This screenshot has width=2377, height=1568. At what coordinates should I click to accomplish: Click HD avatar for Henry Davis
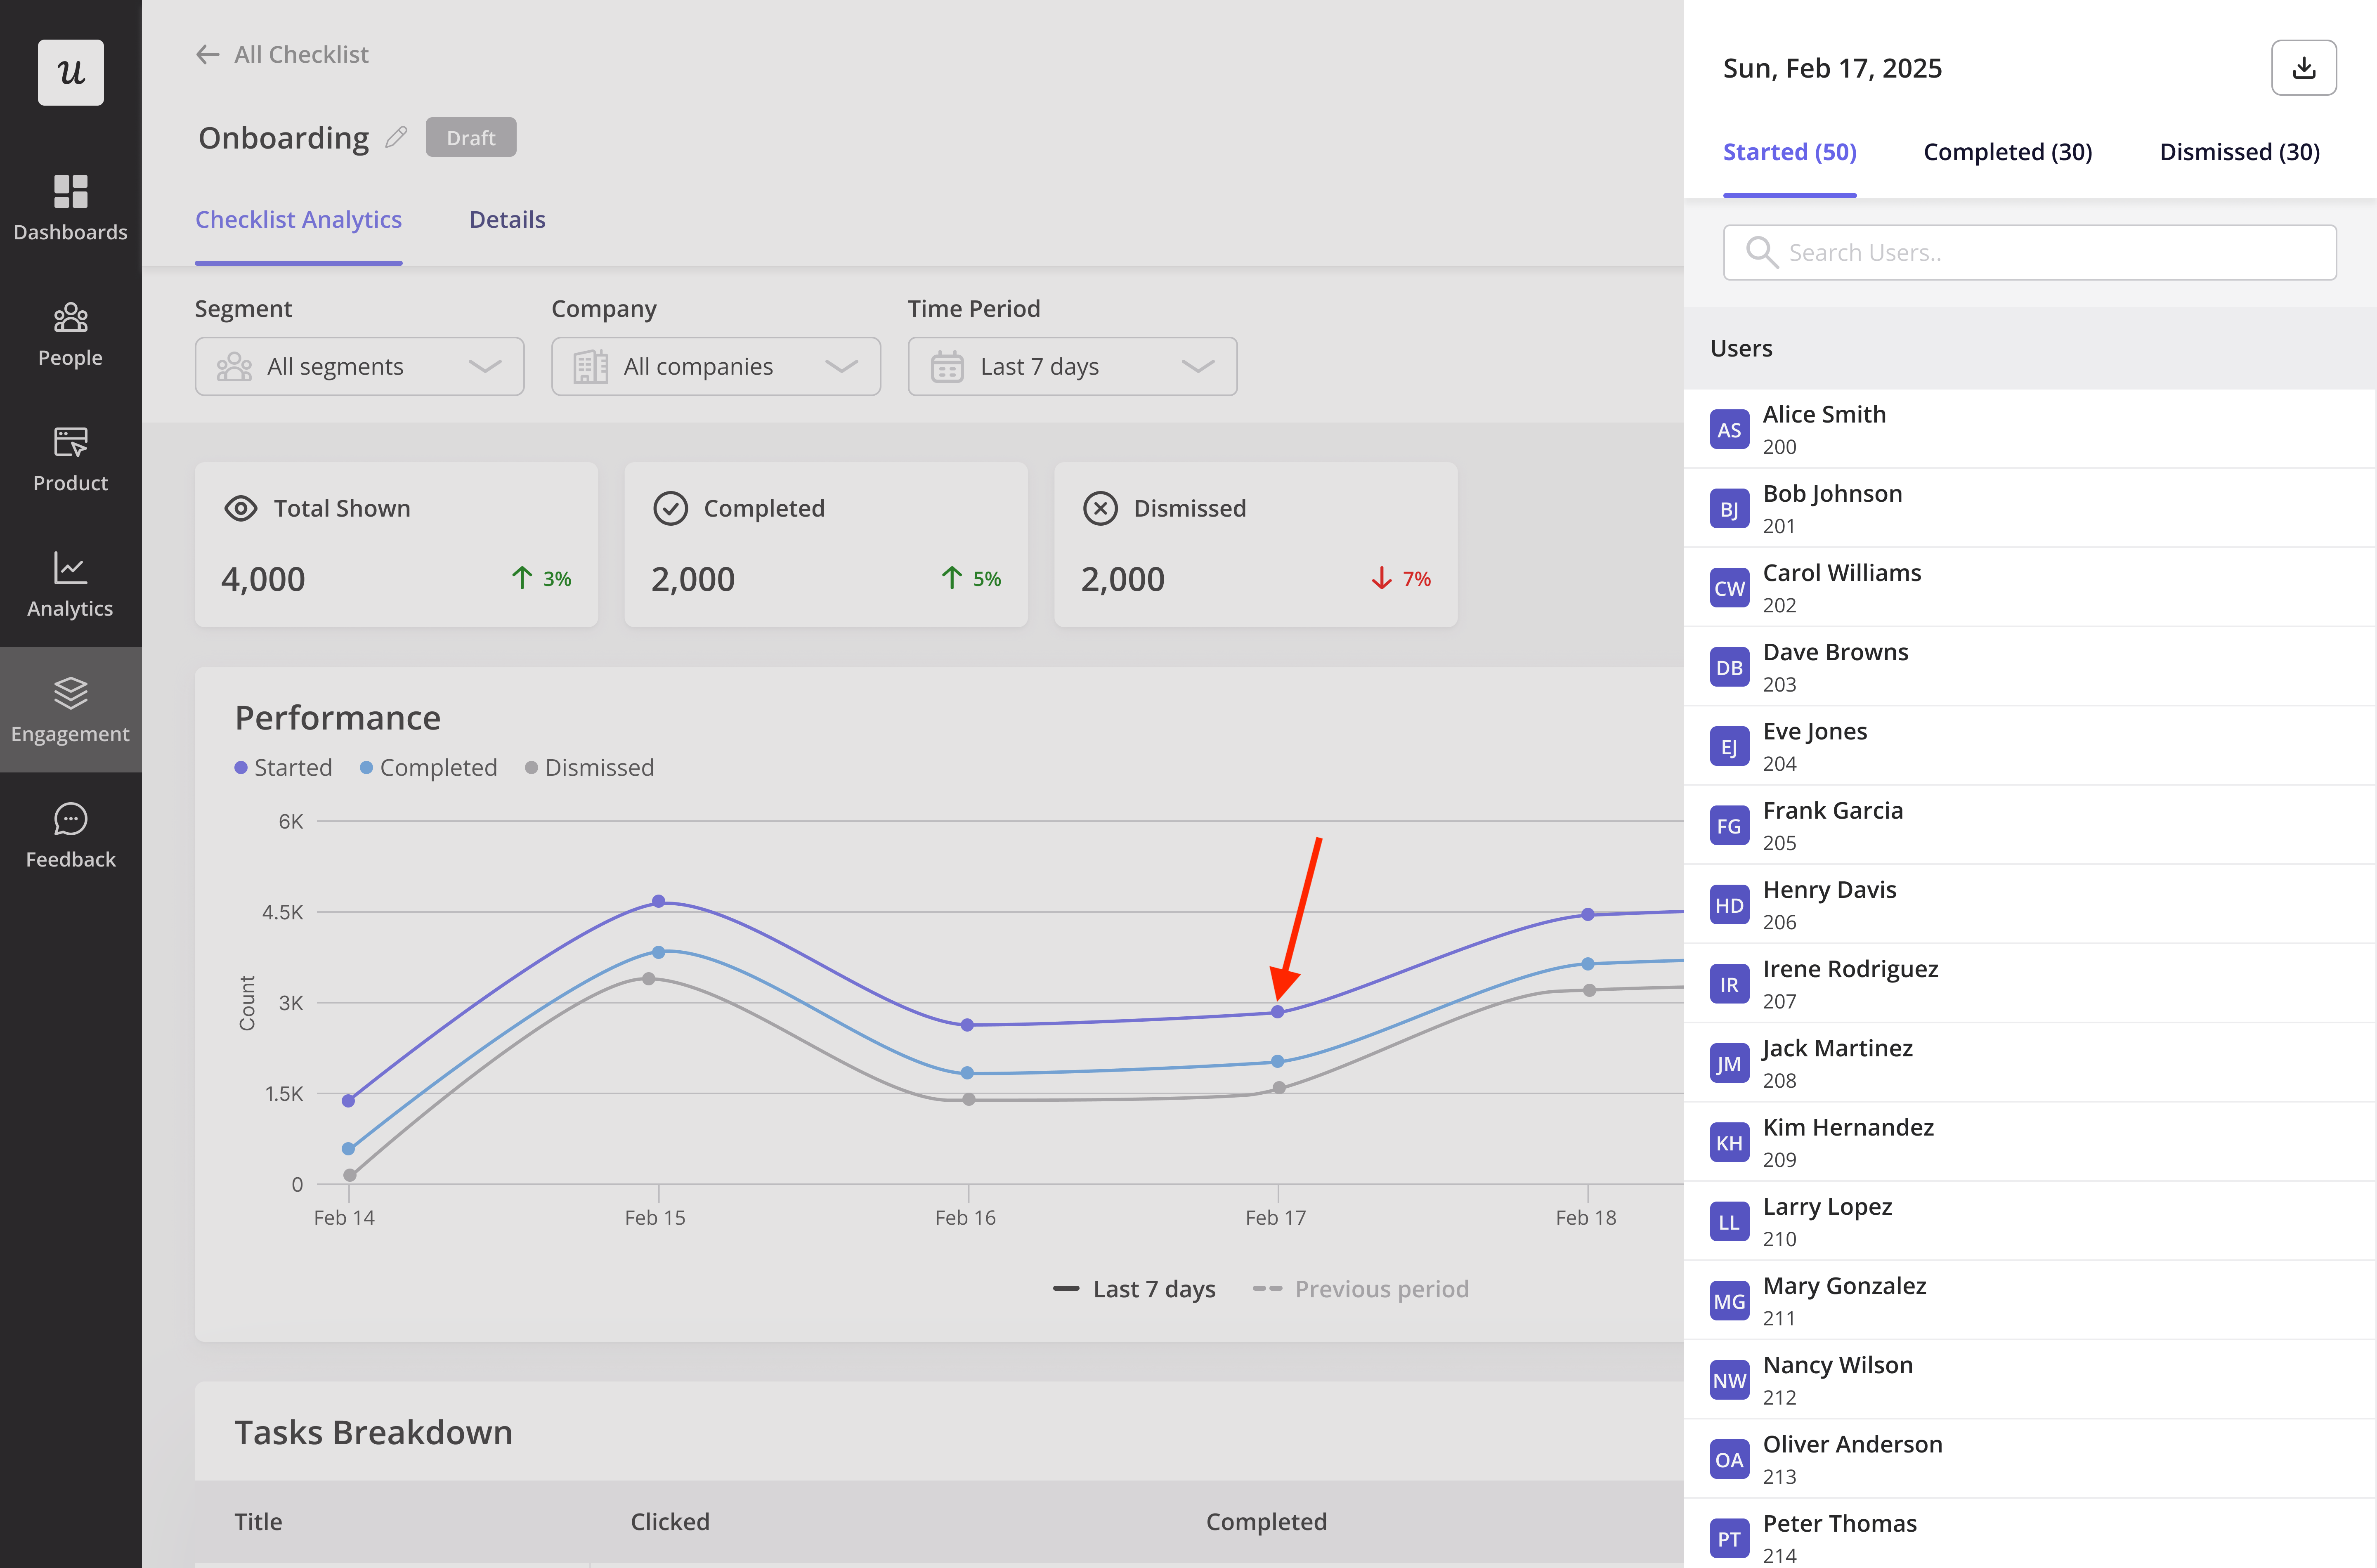pos(1729,905)
